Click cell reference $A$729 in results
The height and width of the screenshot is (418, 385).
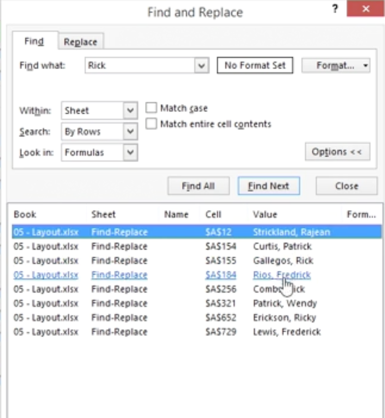pyautogui.click(x=221, y=332)
